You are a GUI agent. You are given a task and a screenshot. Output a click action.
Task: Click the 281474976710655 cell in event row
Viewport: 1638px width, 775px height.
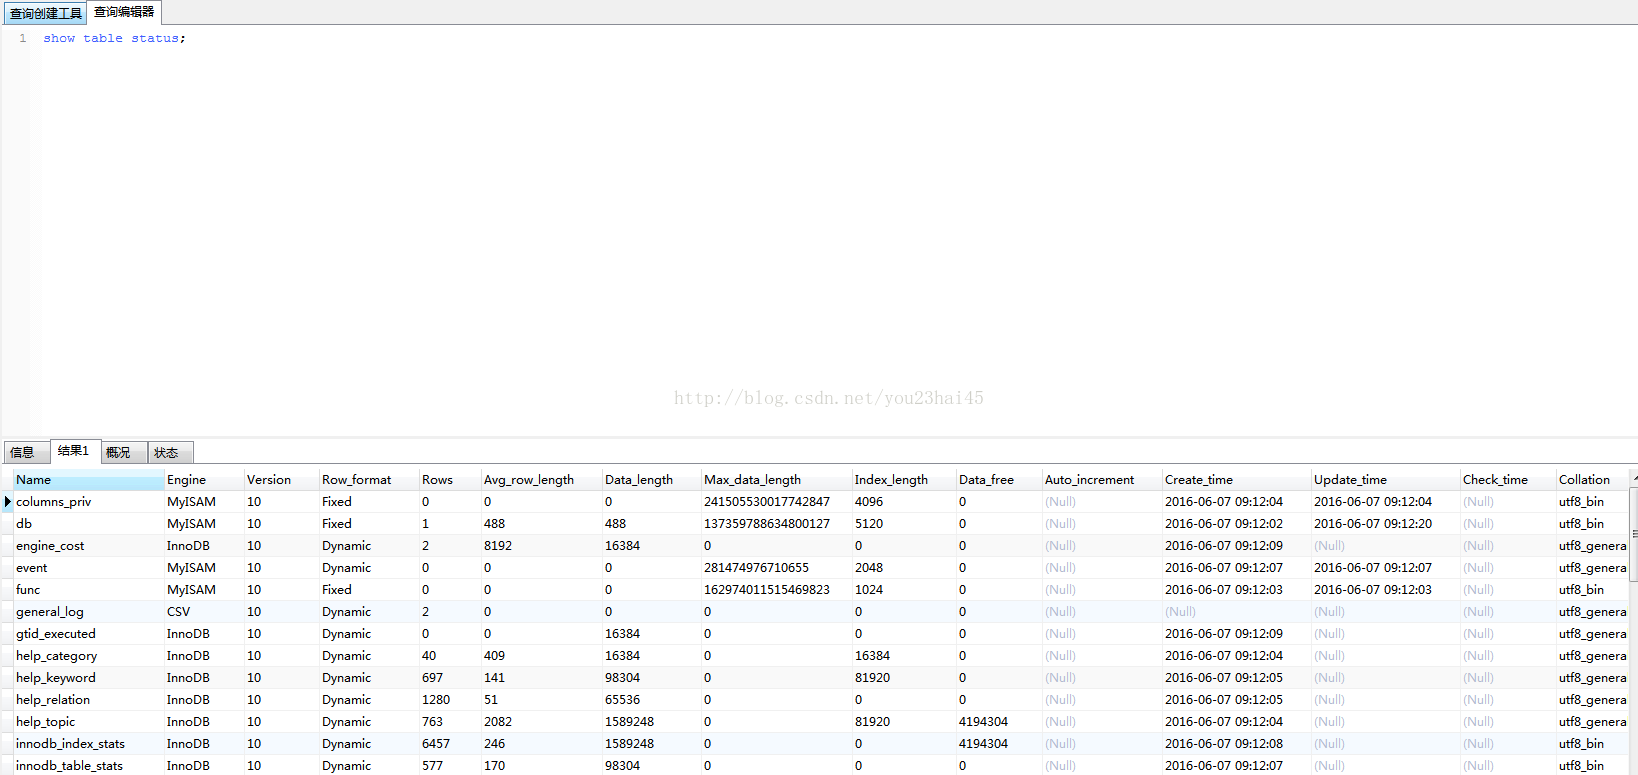[x=776, y=568]
